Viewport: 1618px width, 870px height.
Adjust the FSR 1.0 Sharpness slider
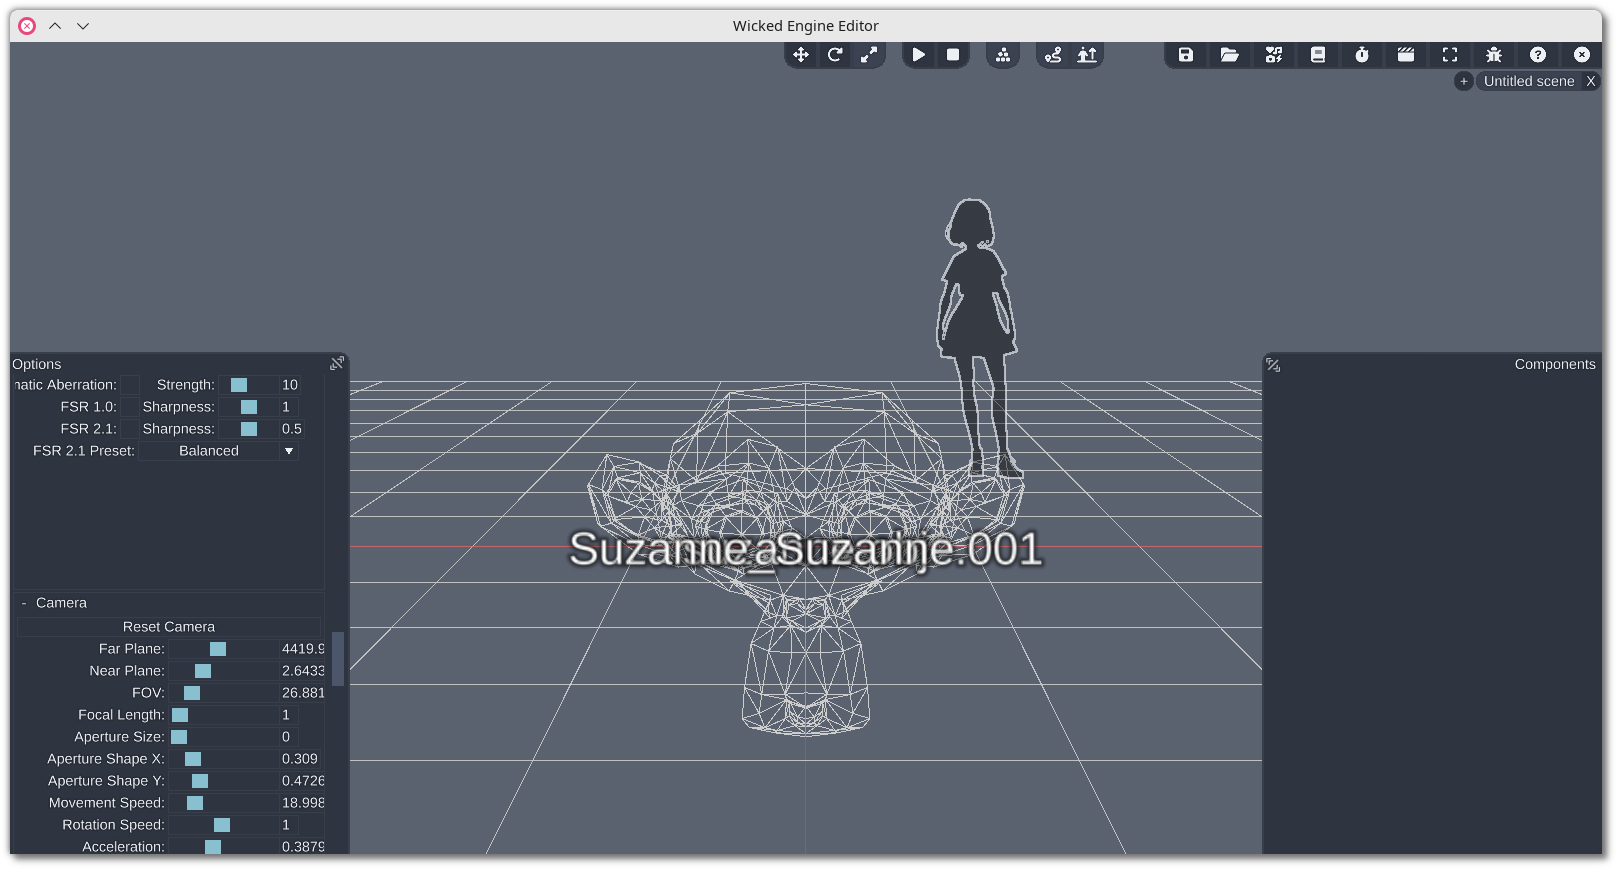tap(248, 407)
